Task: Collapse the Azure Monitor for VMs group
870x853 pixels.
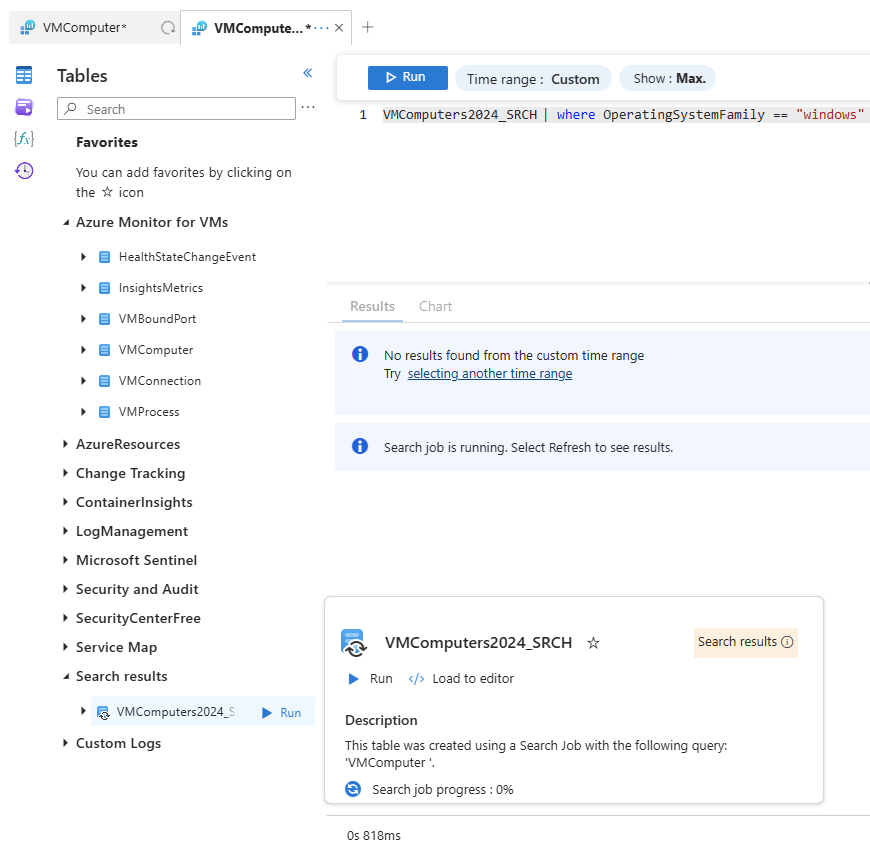Action: [66, 223]
